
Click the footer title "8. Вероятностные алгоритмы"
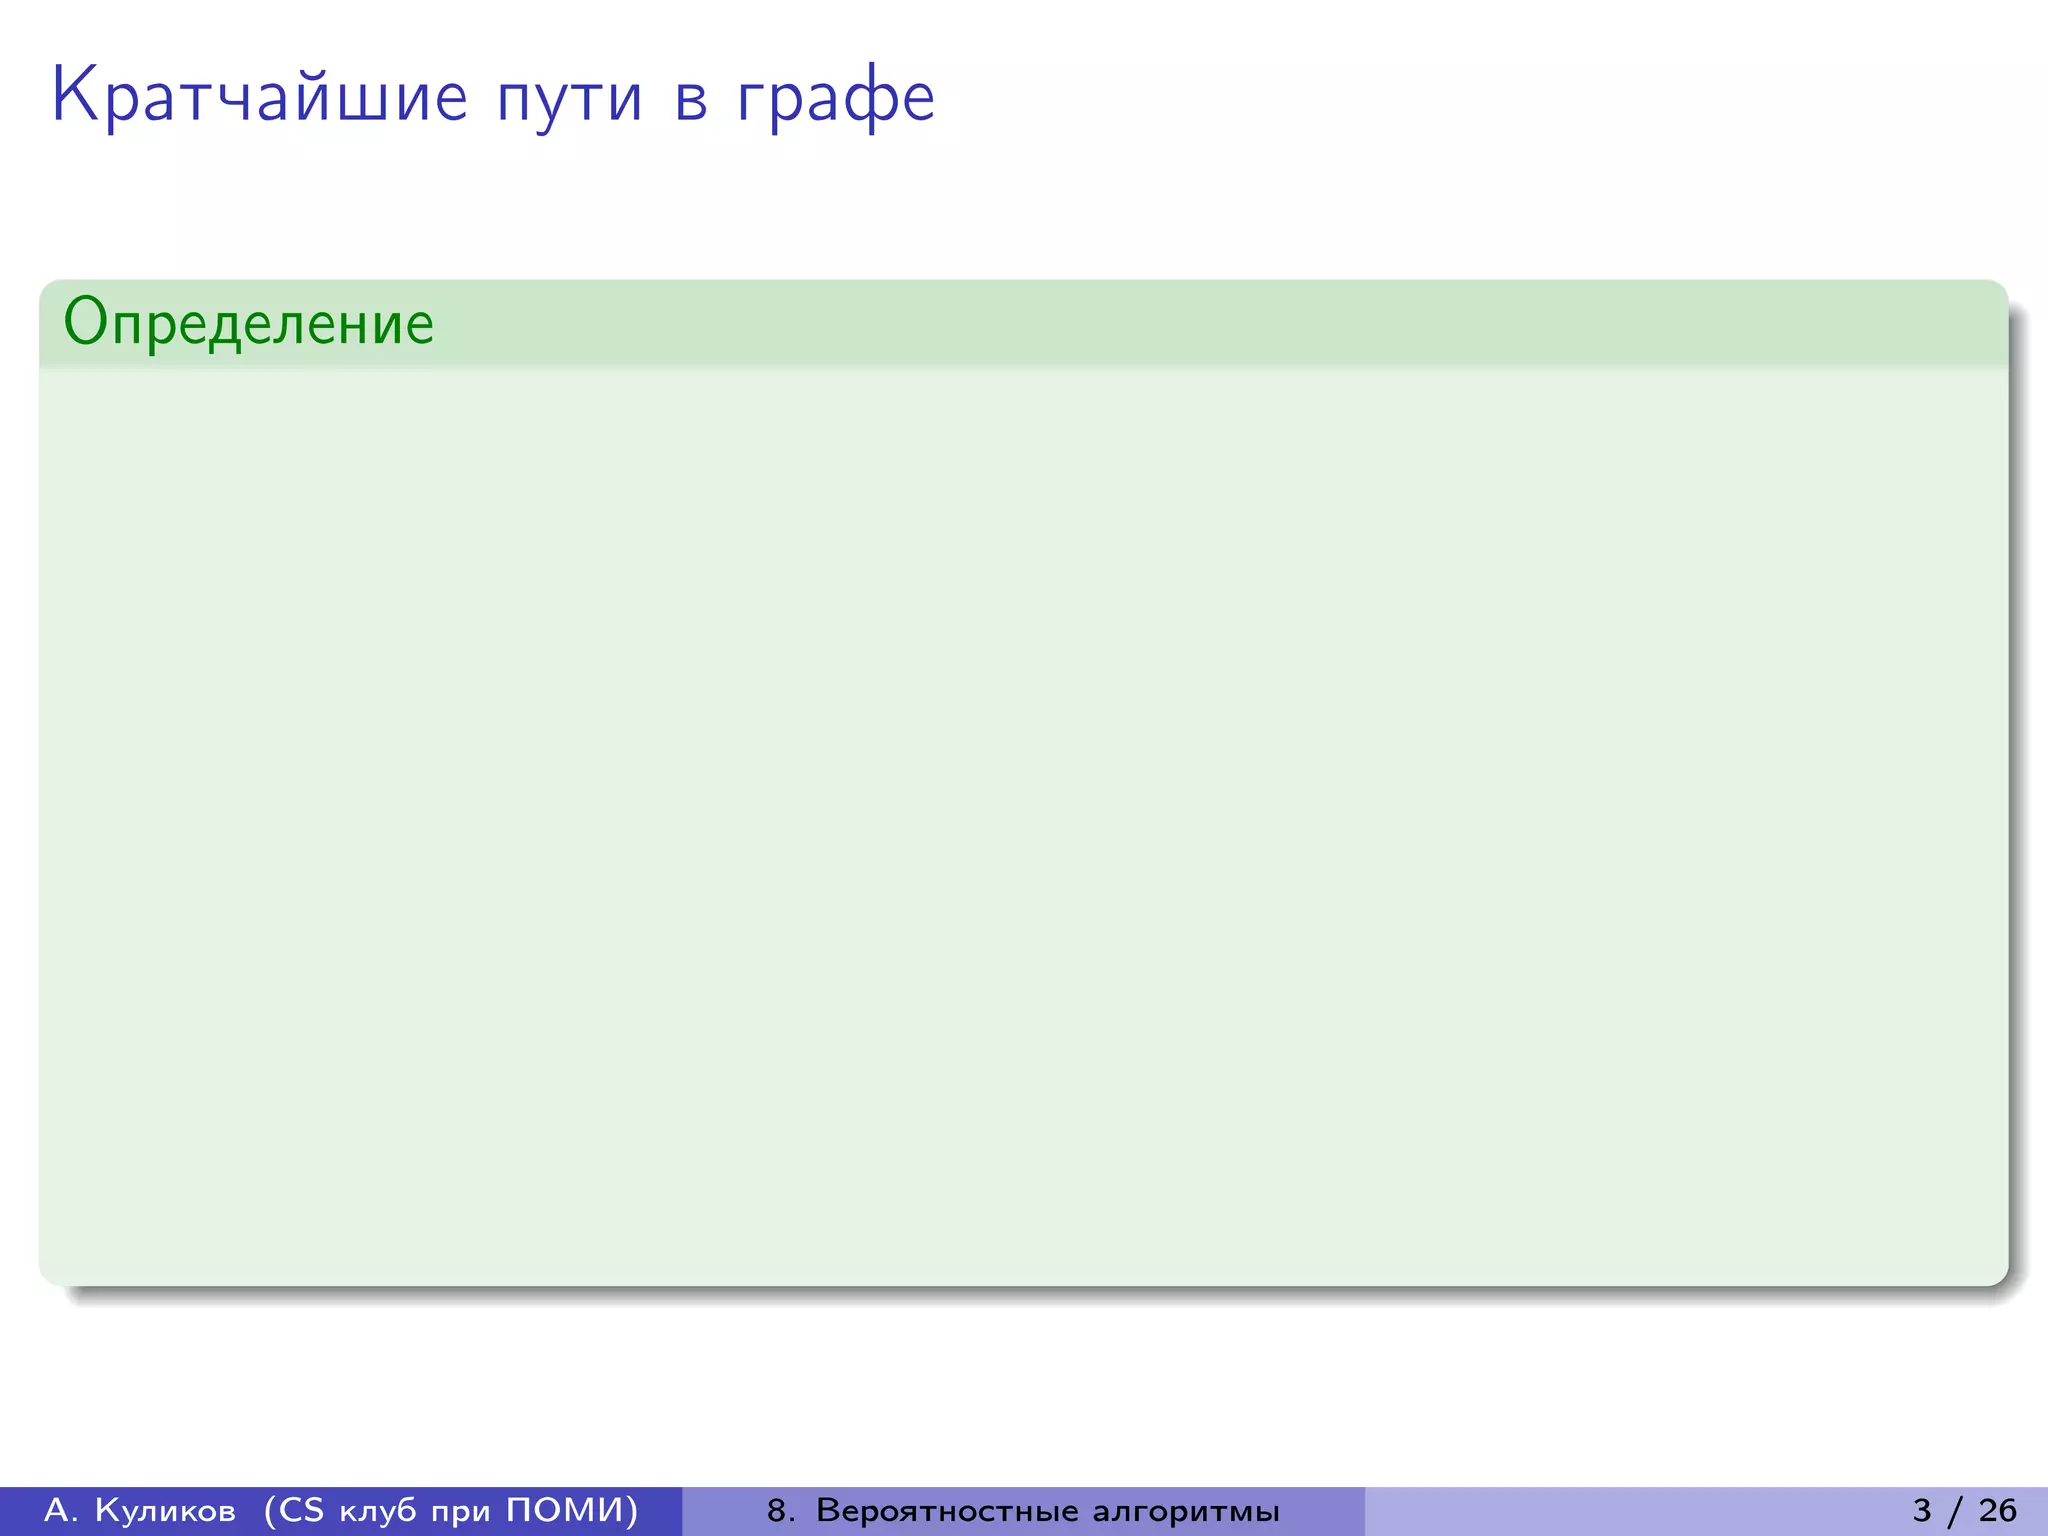coord(1023,1510)
